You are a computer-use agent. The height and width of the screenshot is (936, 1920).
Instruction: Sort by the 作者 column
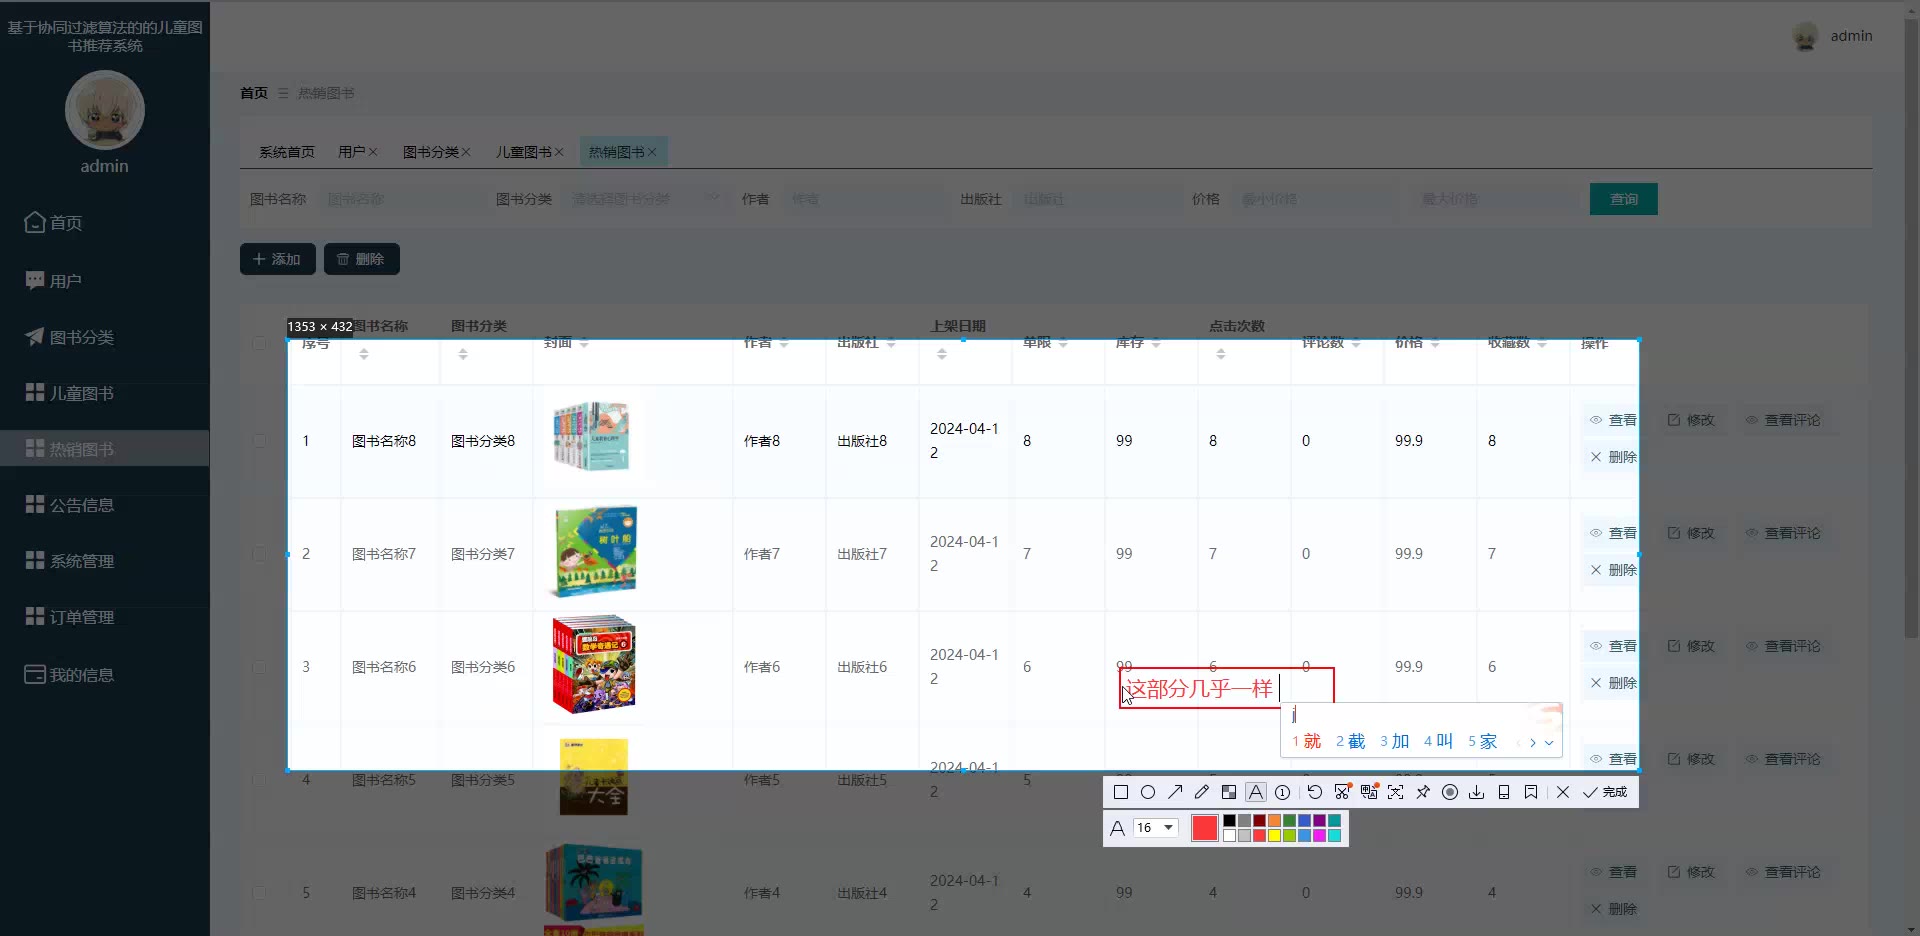[x=784, y=343]
